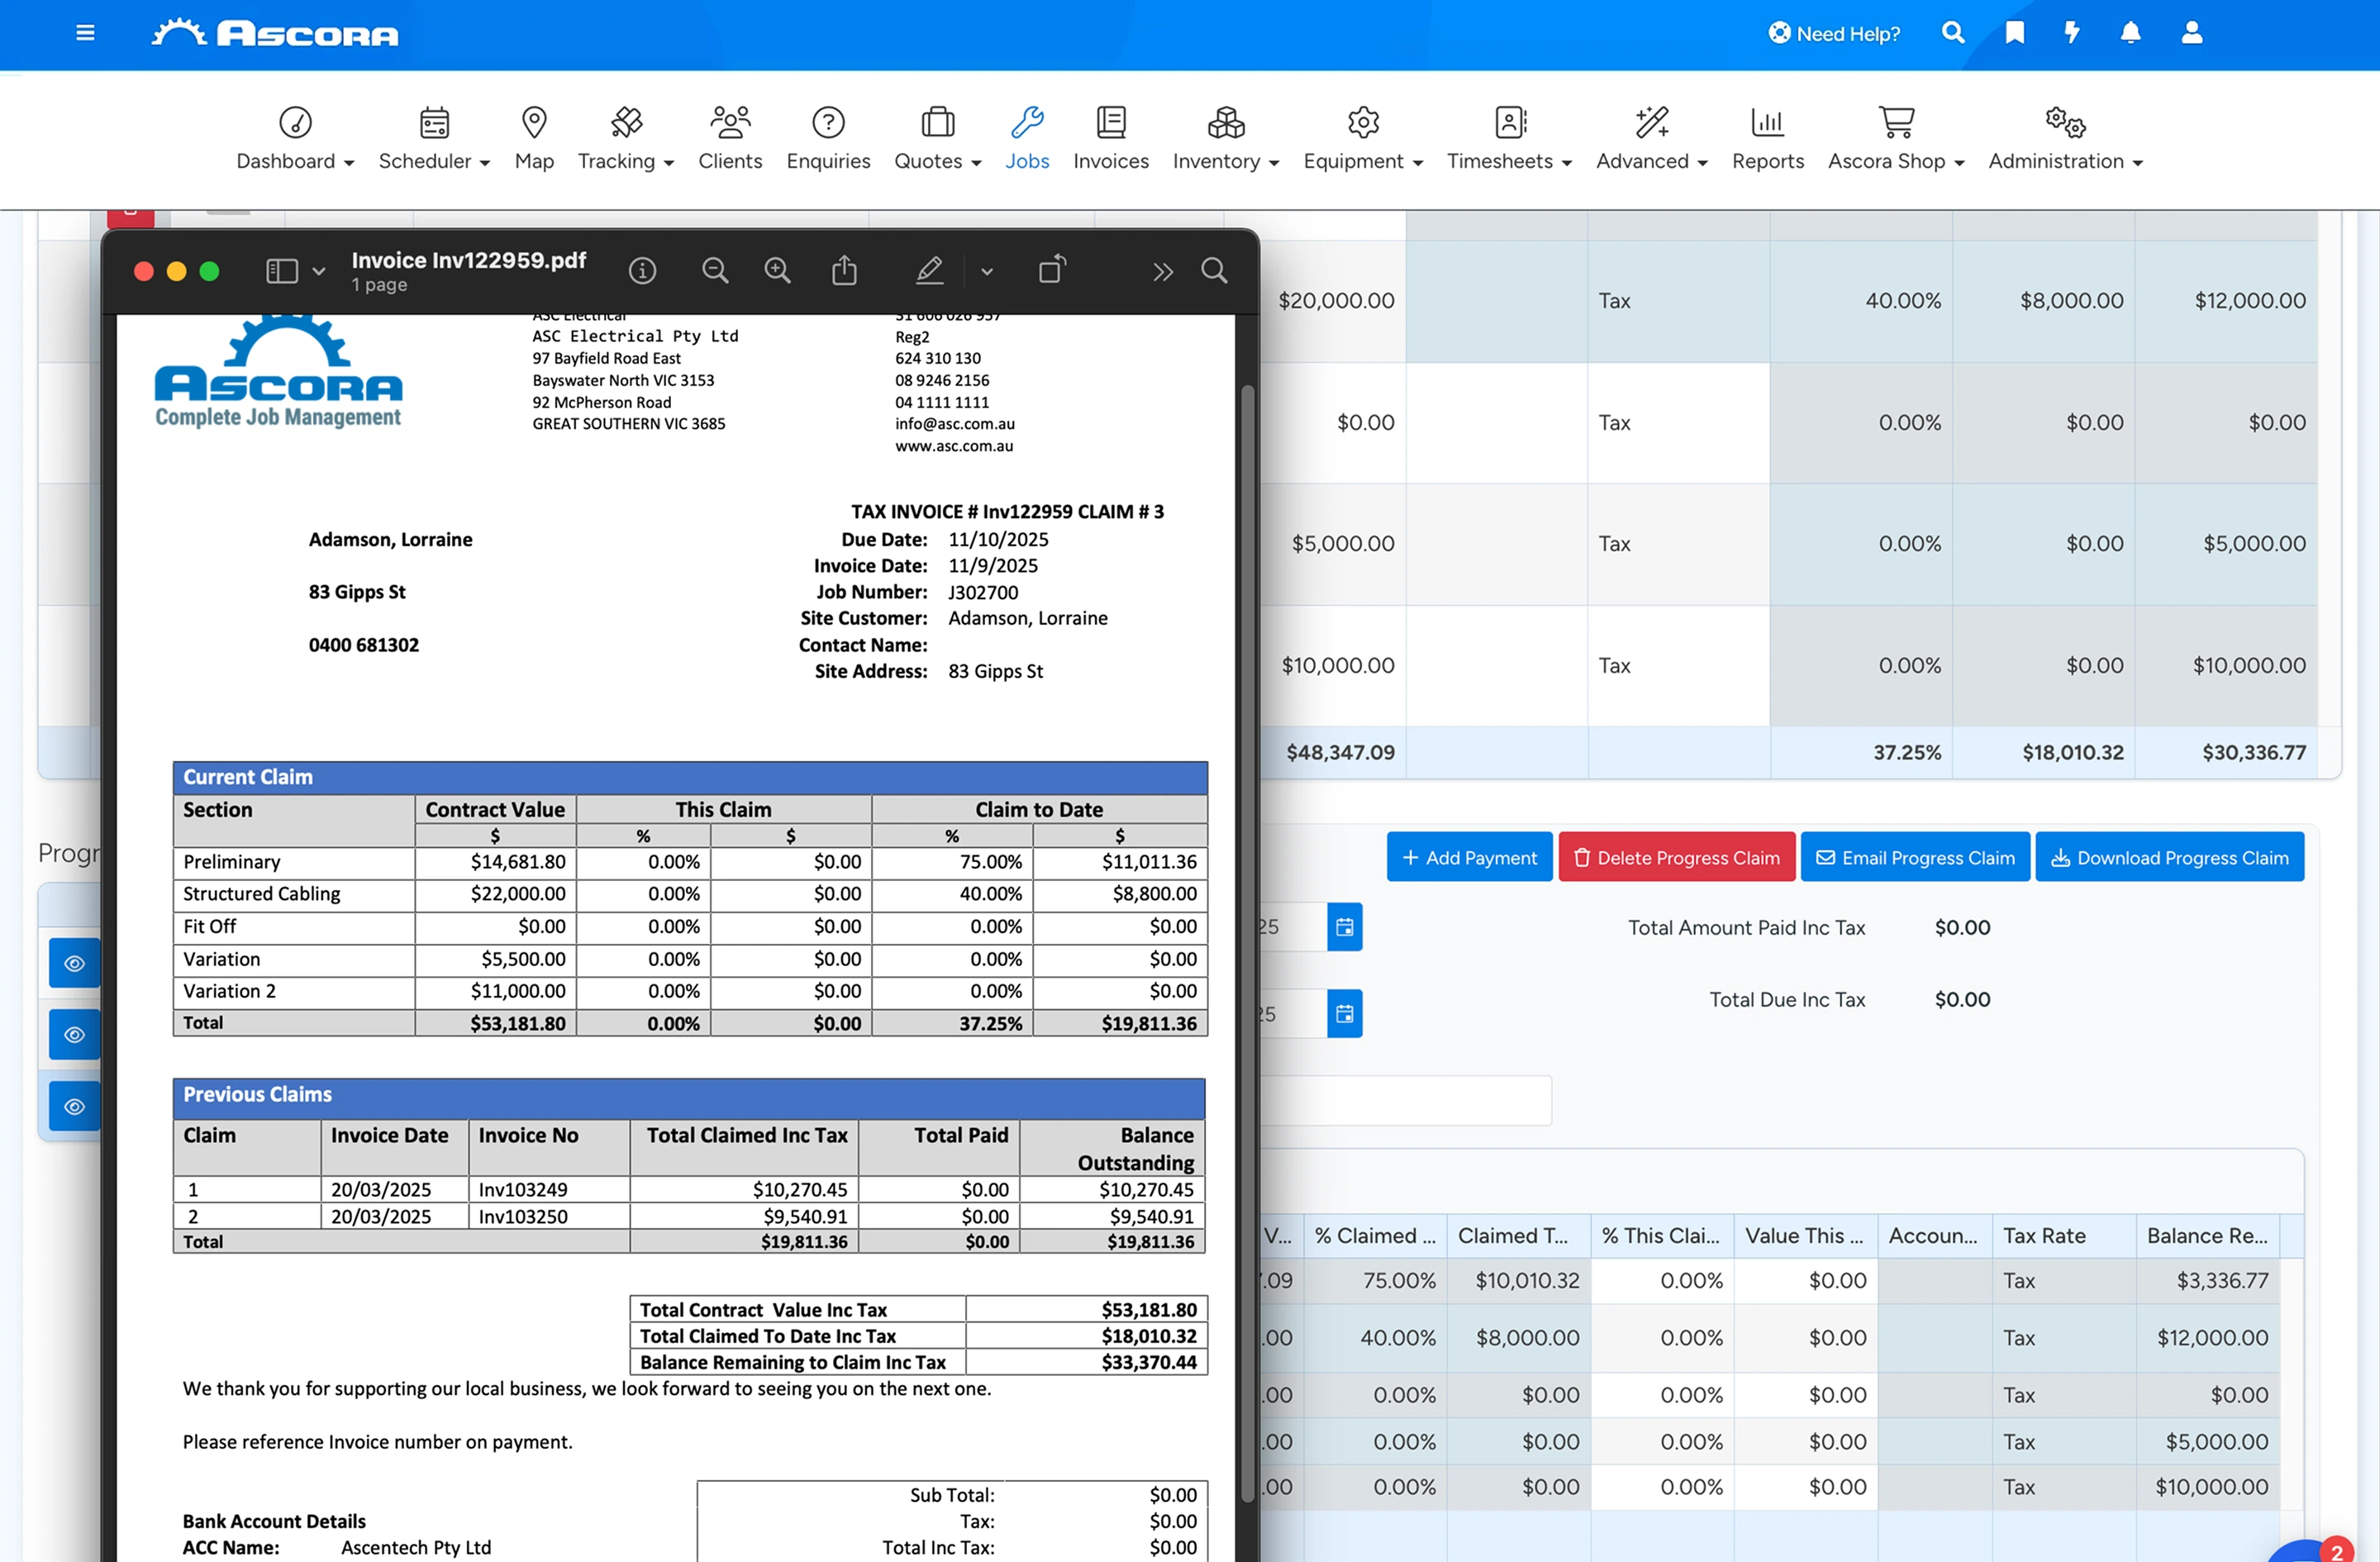Toggle the first eye view button

(74, 963)
